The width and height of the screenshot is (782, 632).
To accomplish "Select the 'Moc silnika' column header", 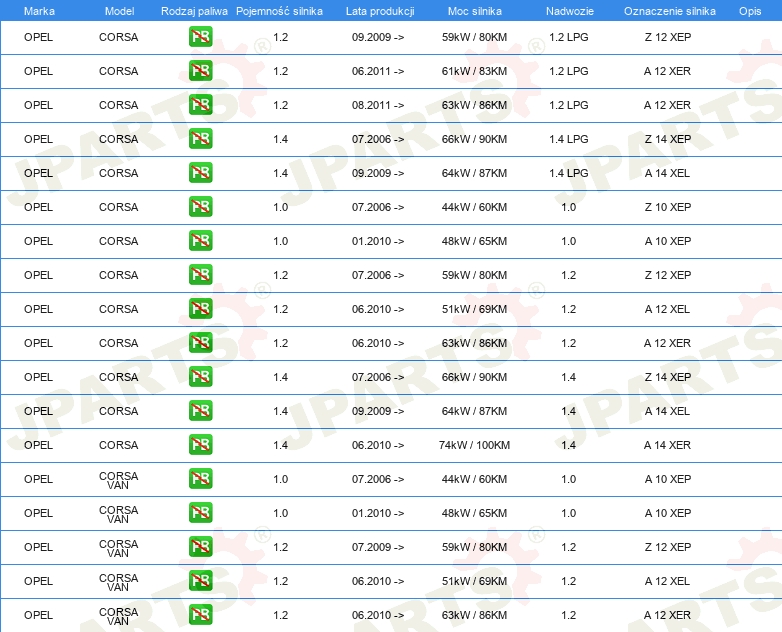I will (475, 11).
